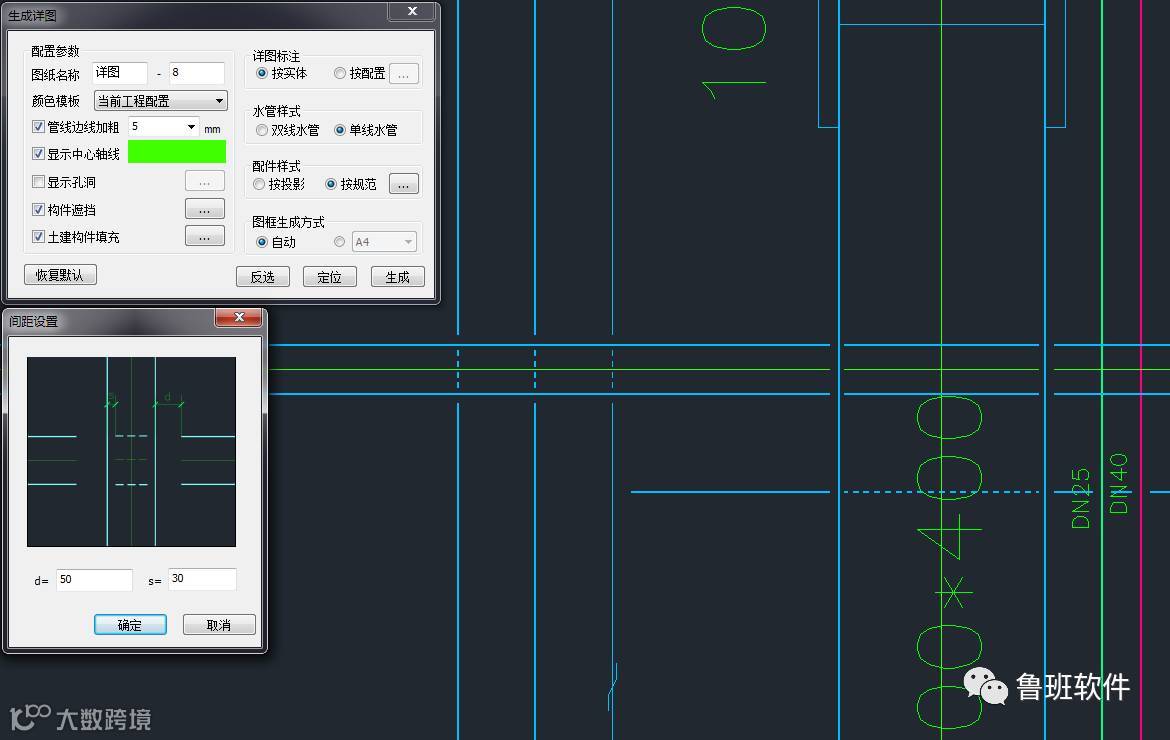Open 颜色模板 dropdown 当前工程配置

coord(160,101)
